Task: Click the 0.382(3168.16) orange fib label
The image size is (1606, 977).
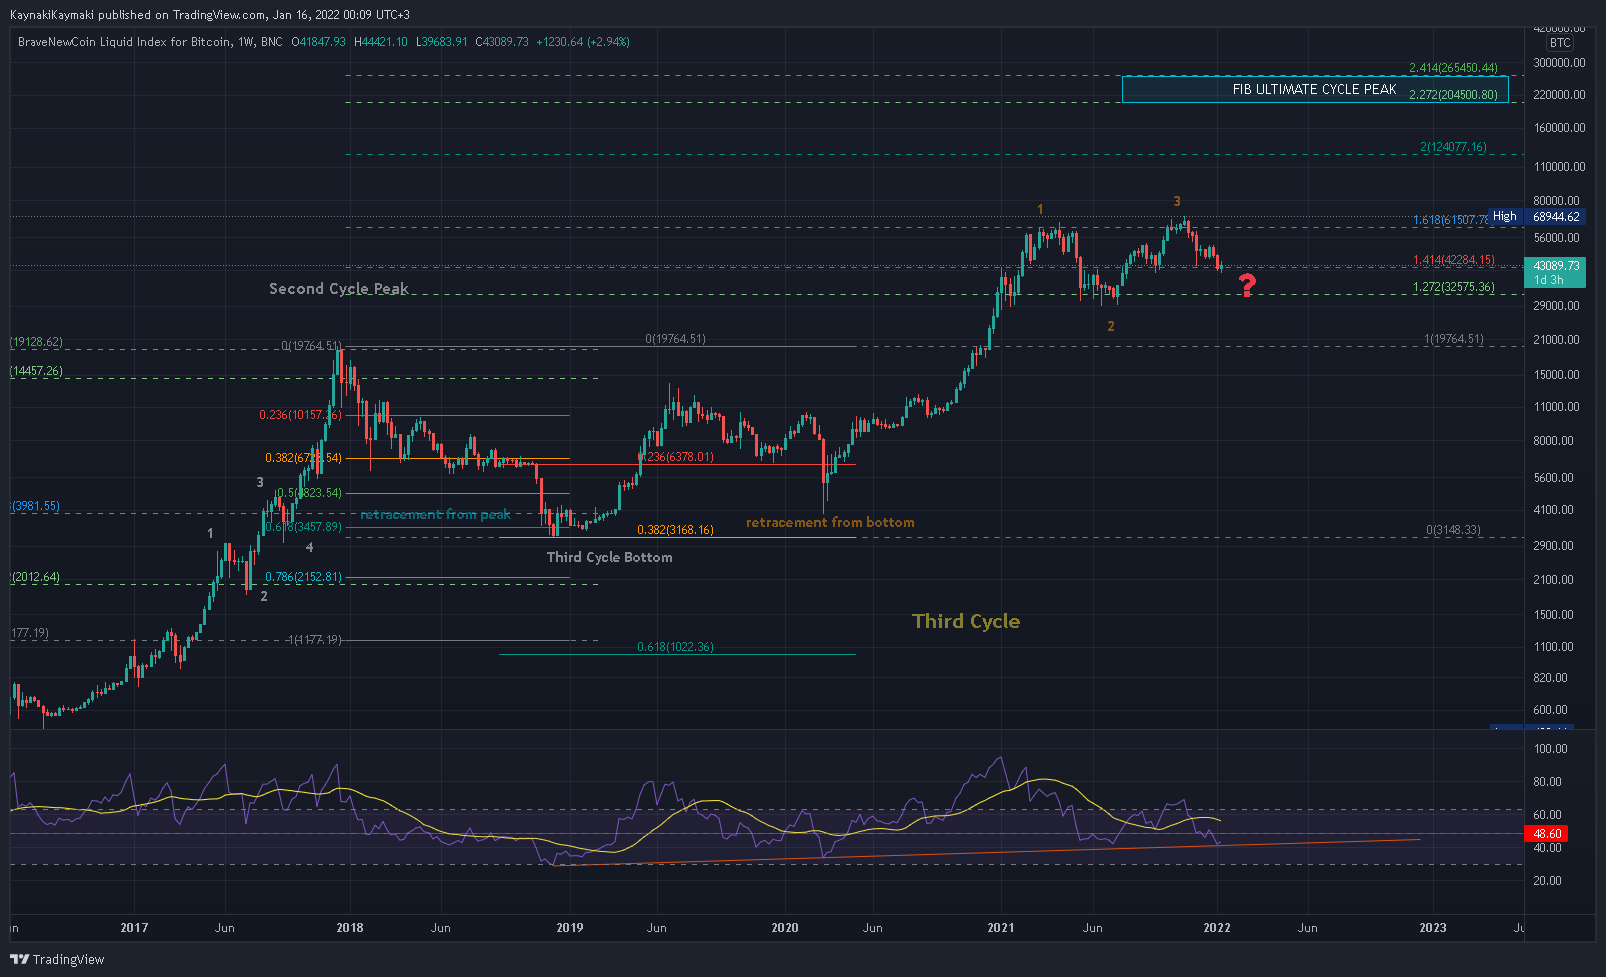Action: (675, 530)
